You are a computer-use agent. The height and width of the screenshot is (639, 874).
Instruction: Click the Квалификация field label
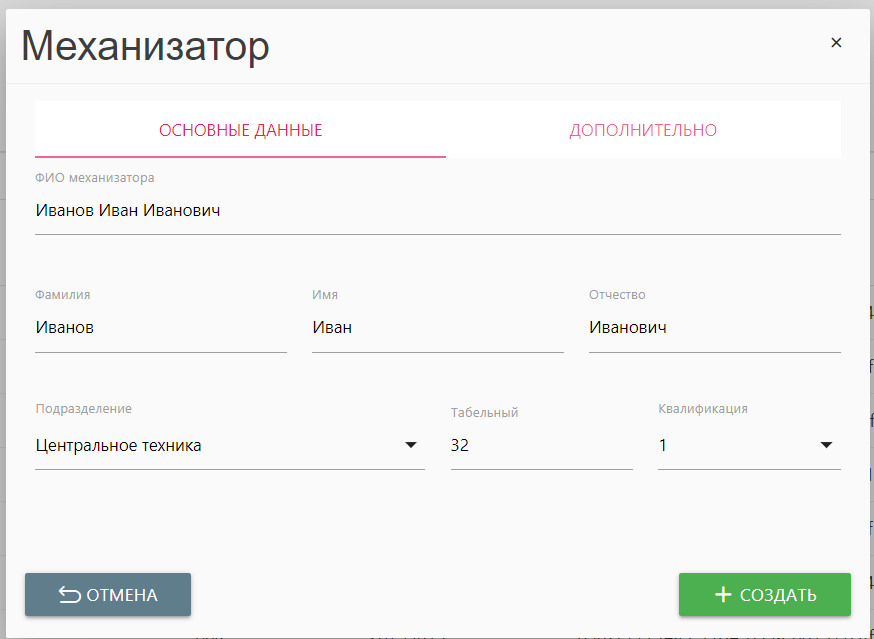click(703, 409)
